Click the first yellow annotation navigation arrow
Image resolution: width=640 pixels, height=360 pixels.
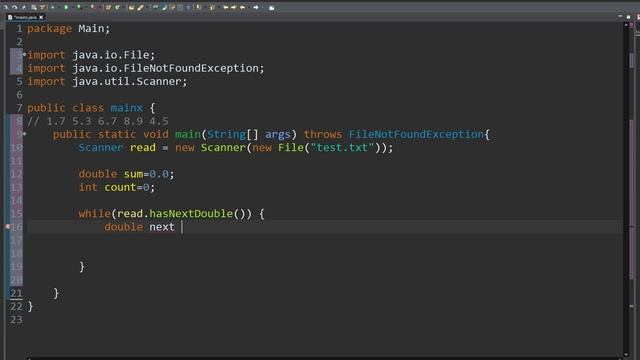click(226, 7)
